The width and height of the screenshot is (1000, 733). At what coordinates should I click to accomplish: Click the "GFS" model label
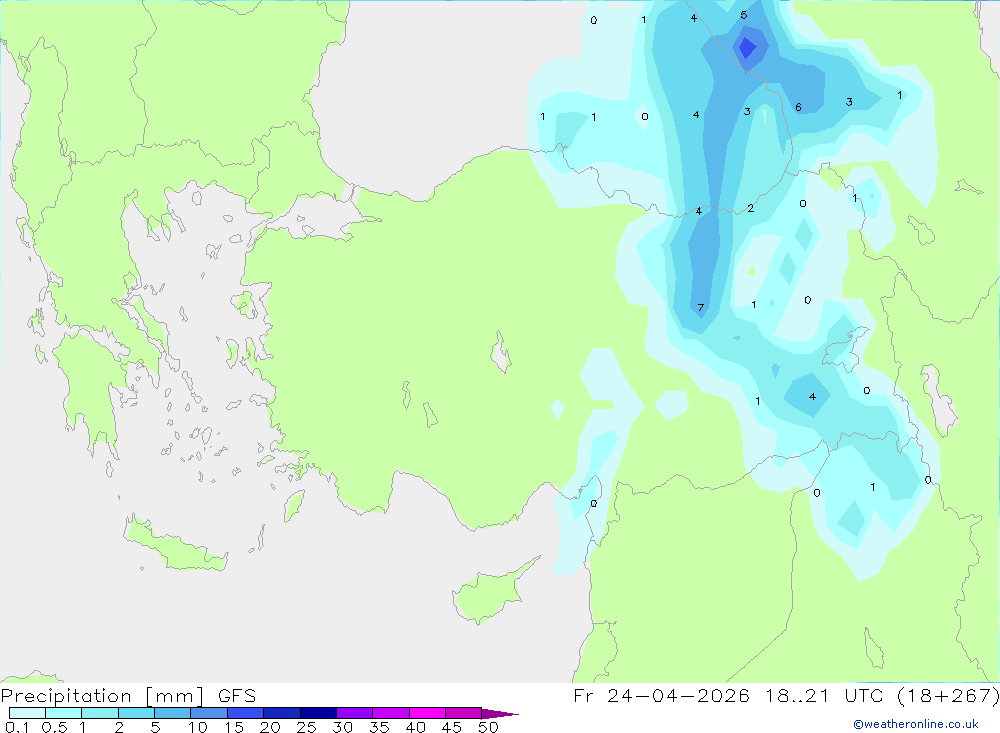pos(237,695)
